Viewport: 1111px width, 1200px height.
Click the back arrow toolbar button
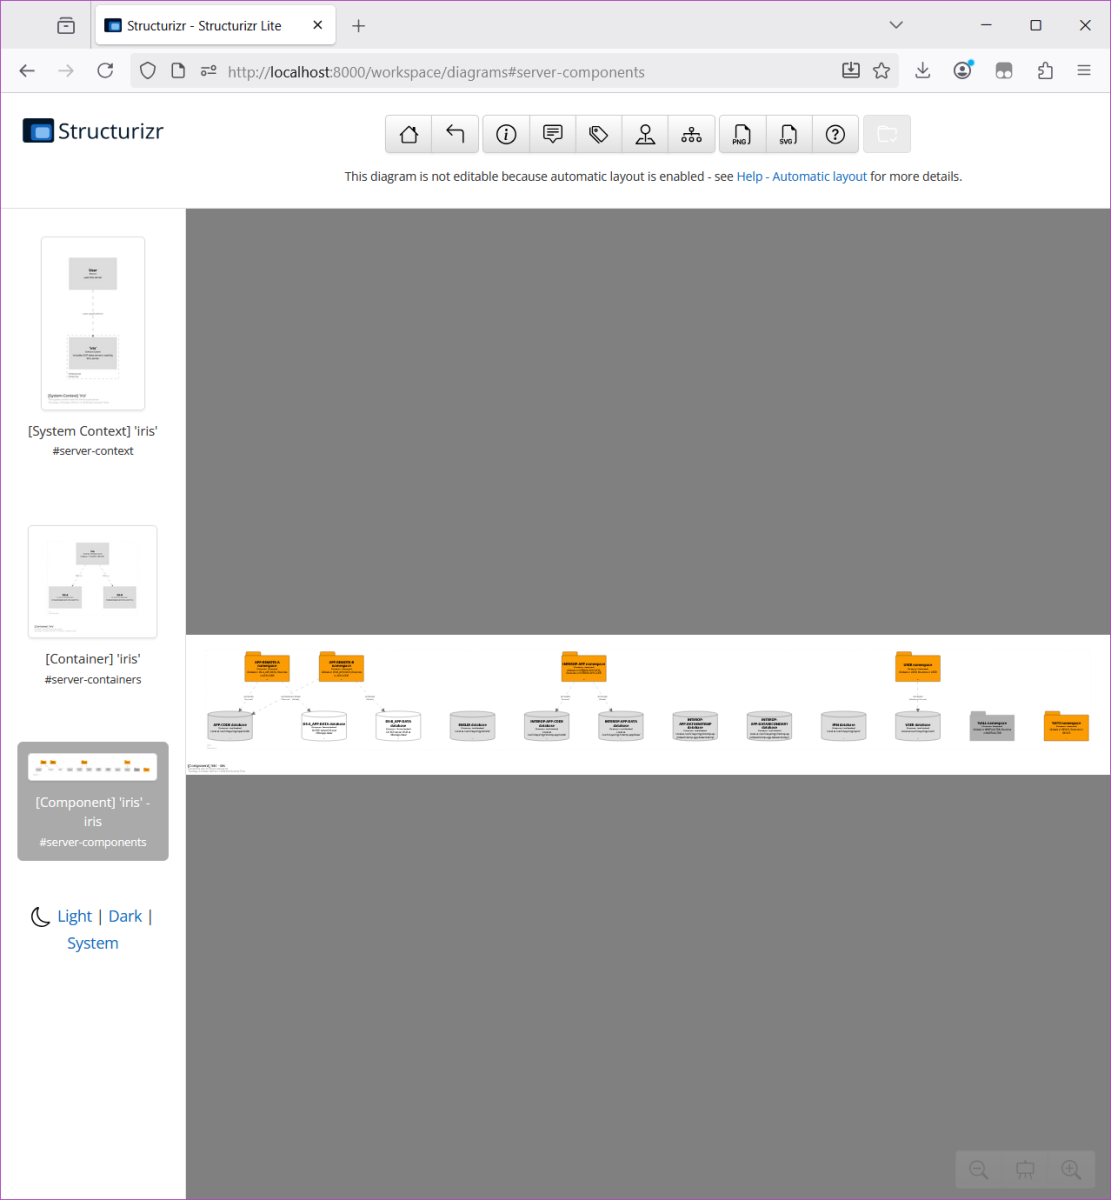[455, 134]
